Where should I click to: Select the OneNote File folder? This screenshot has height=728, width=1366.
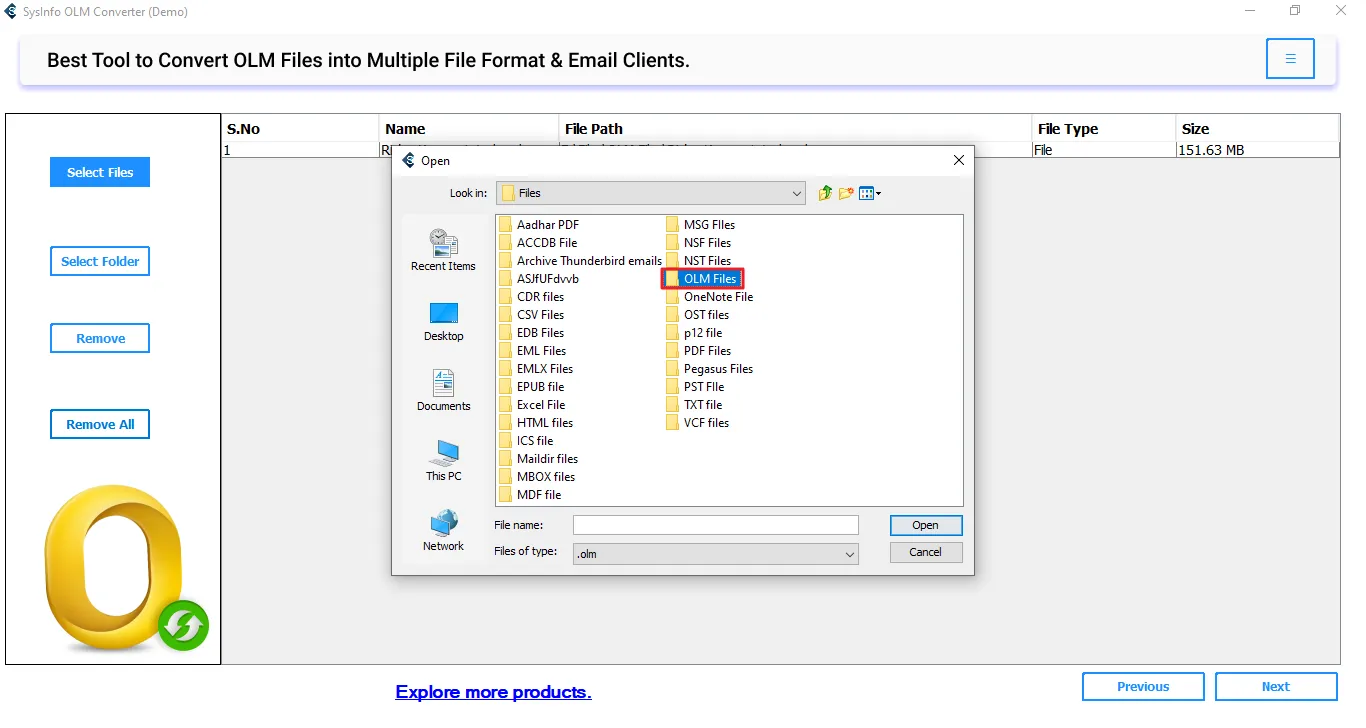click(710, 297)
